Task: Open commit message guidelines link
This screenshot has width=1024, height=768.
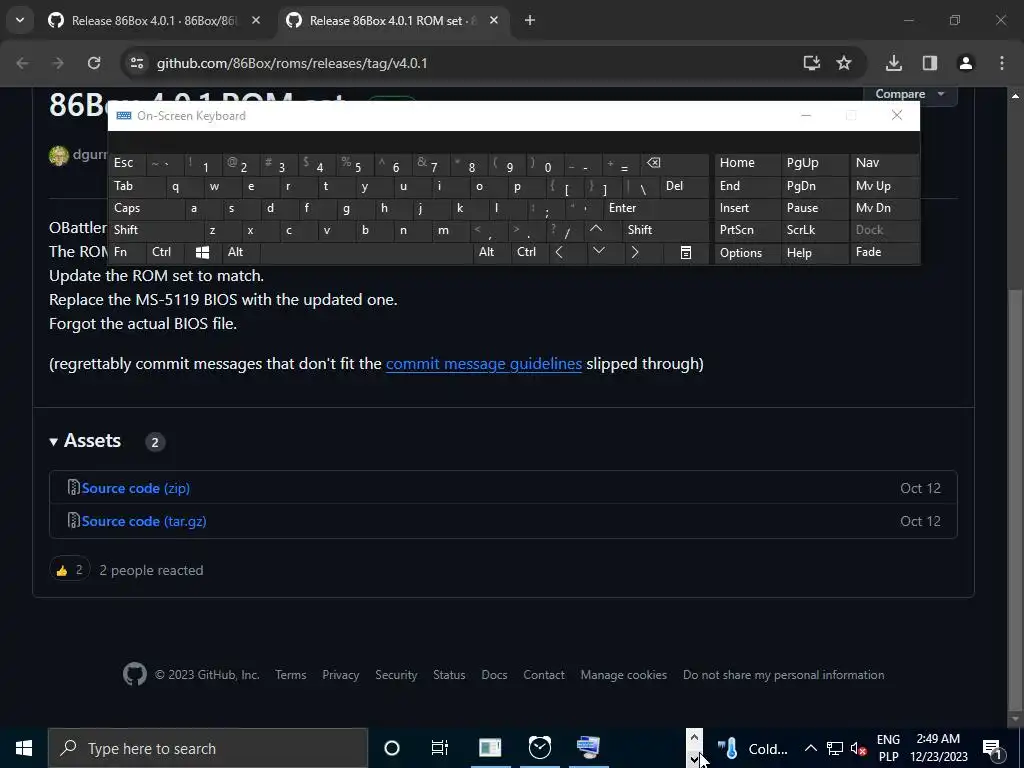Action: point(483,364)
